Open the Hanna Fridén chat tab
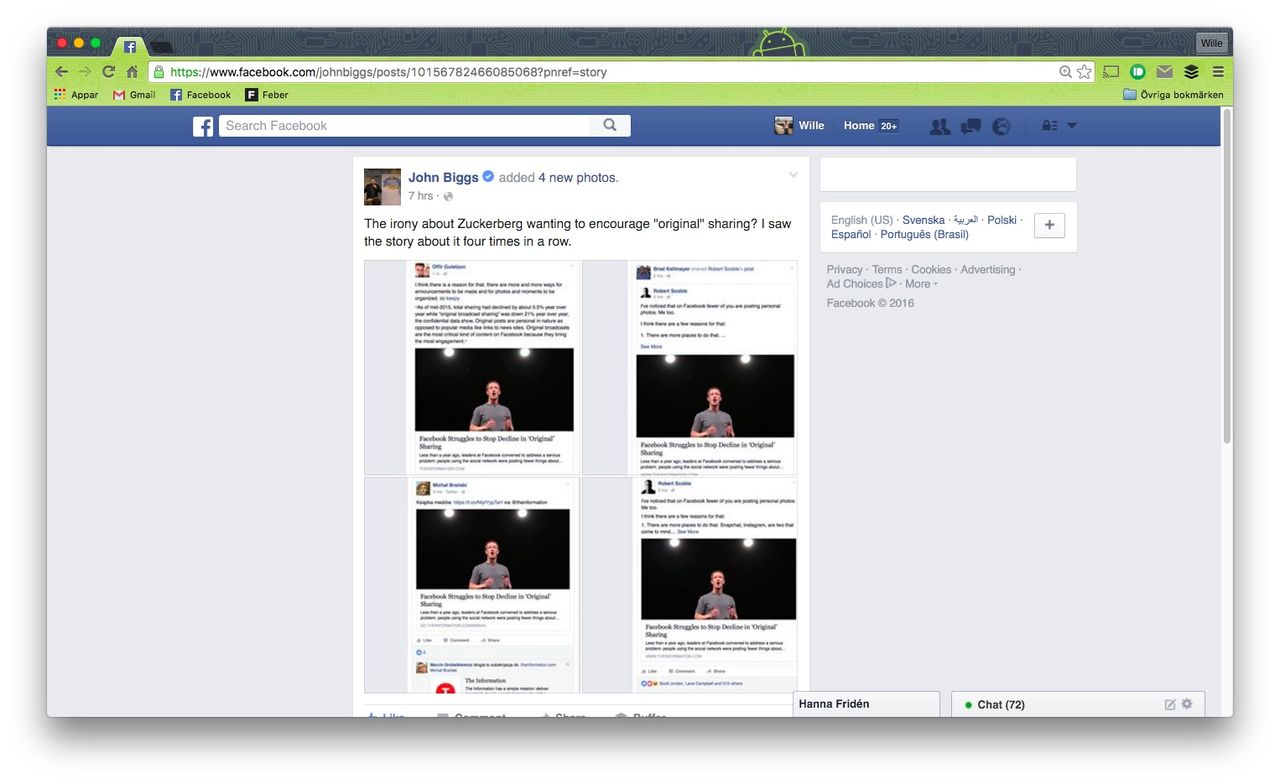Screen dimensions: 1280x784 [866, 704]
